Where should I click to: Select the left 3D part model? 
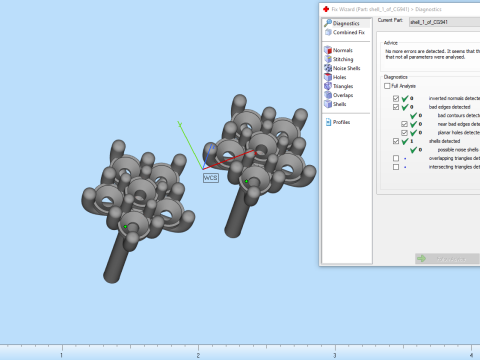(138, 211)
